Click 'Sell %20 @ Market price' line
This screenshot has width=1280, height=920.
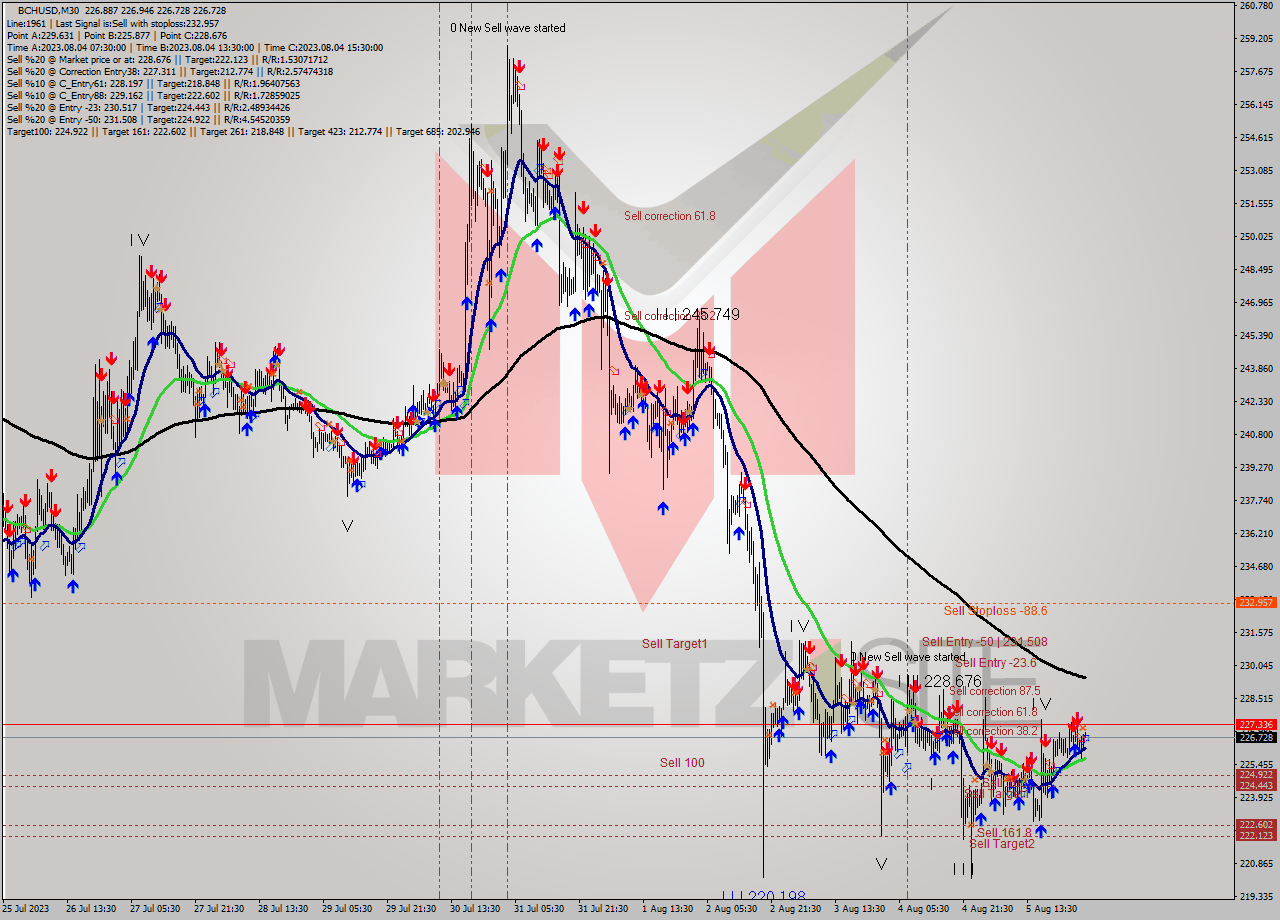point(167,59)
